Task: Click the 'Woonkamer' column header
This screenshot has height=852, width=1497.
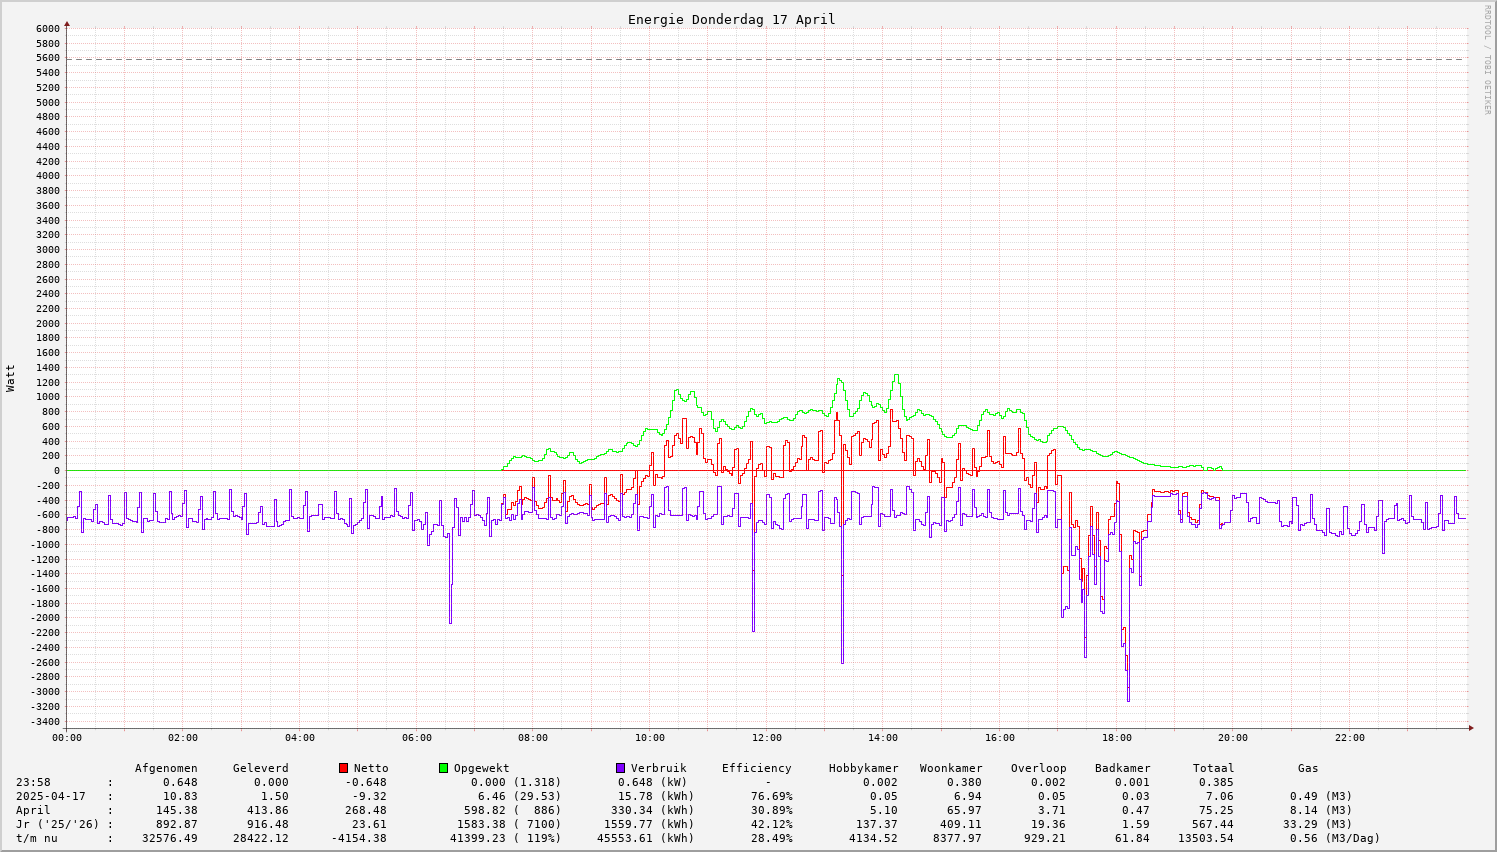Action: [x=951, y=768]
